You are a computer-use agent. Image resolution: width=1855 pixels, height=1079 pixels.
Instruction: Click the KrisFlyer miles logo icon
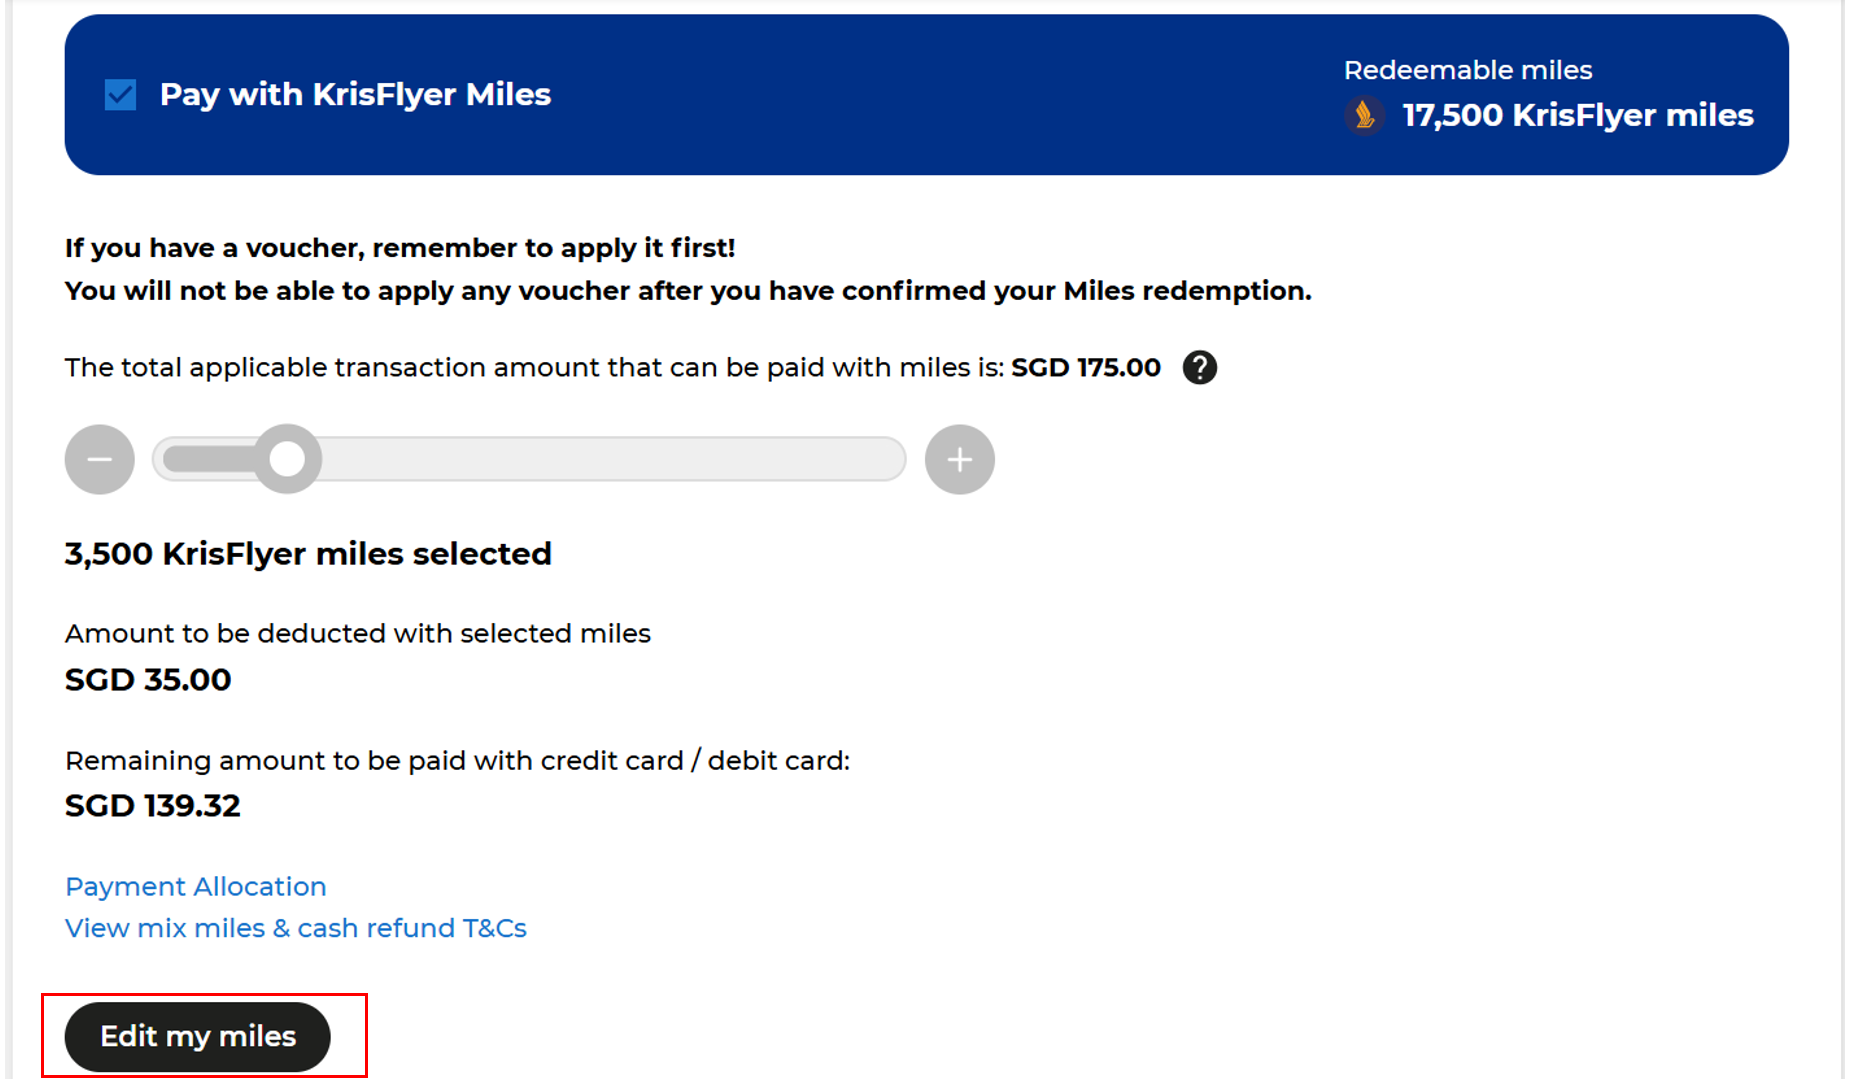tap(1364, 115)
